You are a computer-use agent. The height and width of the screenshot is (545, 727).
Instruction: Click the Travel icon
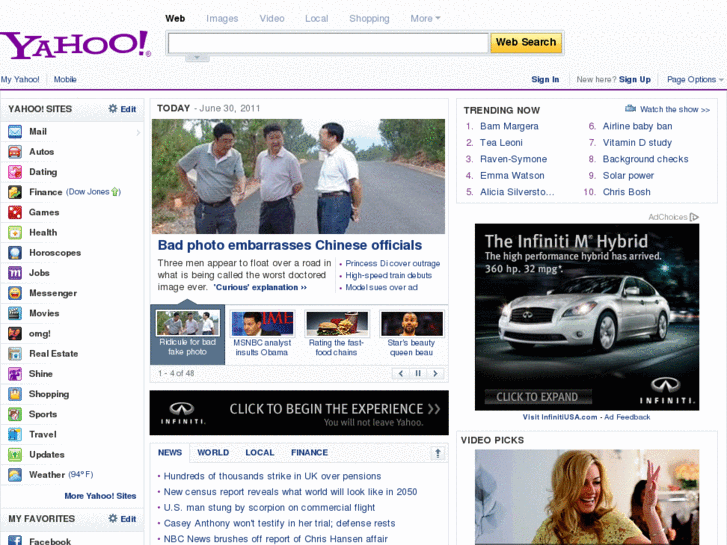tap(15, 434)
